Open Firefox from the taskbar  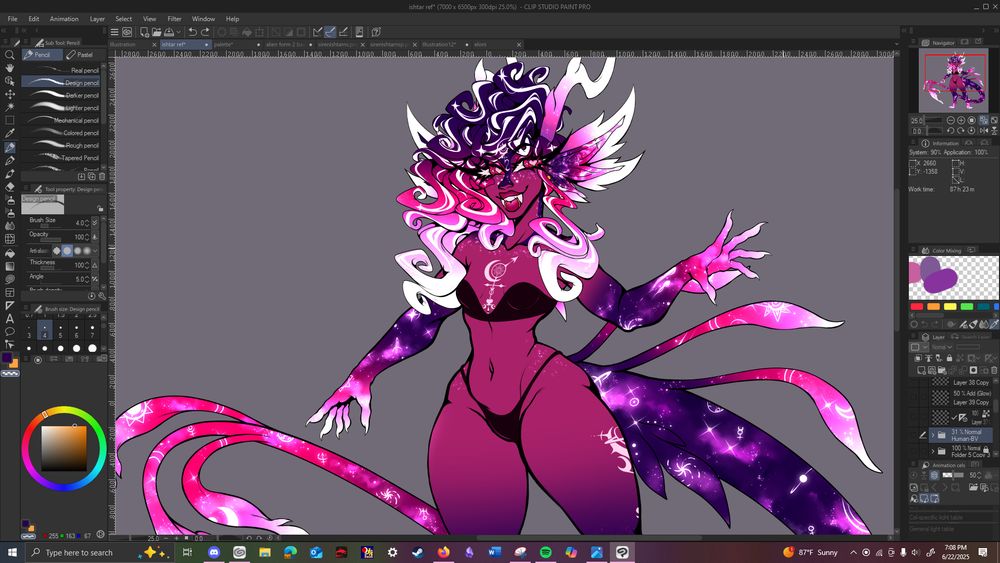(443, 552)
